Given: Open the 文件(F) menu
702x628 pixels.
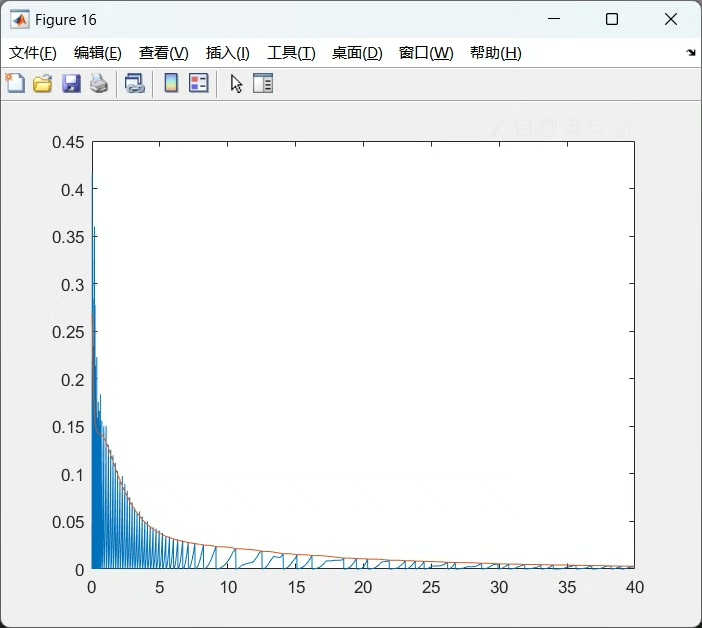Looking at the screenshot, I should point(33,53).
